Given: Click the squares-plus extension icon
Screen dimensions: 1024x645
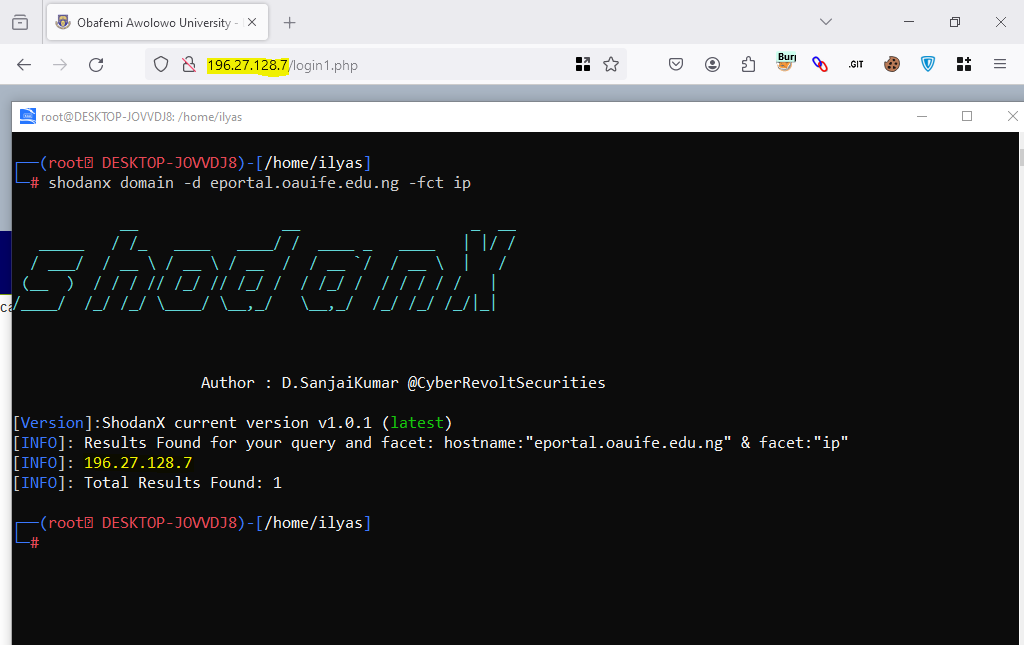Looking at the screenshot, I should click(963, 64).
